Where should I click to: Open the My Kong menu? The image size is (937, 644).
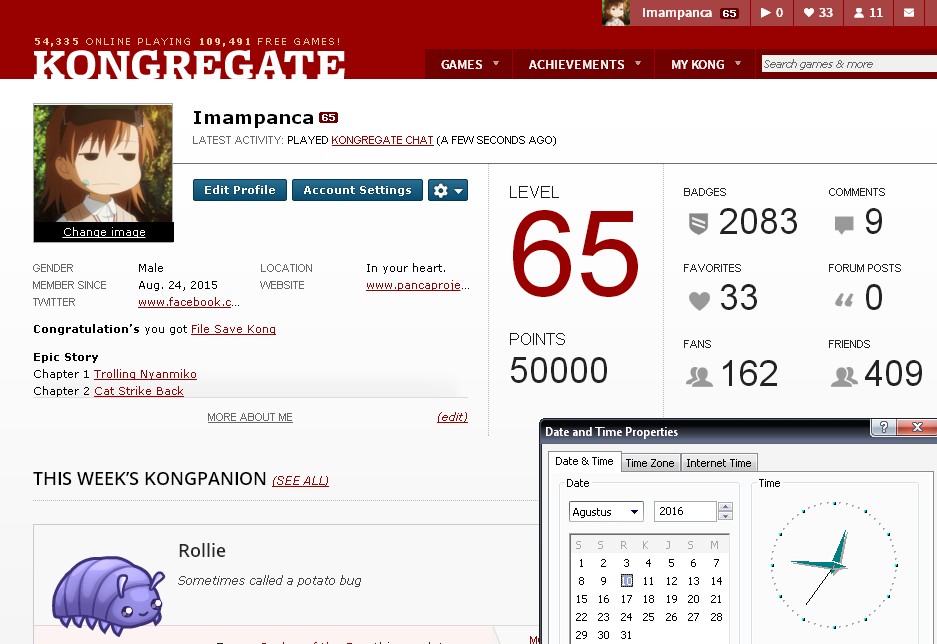point(697,65)
